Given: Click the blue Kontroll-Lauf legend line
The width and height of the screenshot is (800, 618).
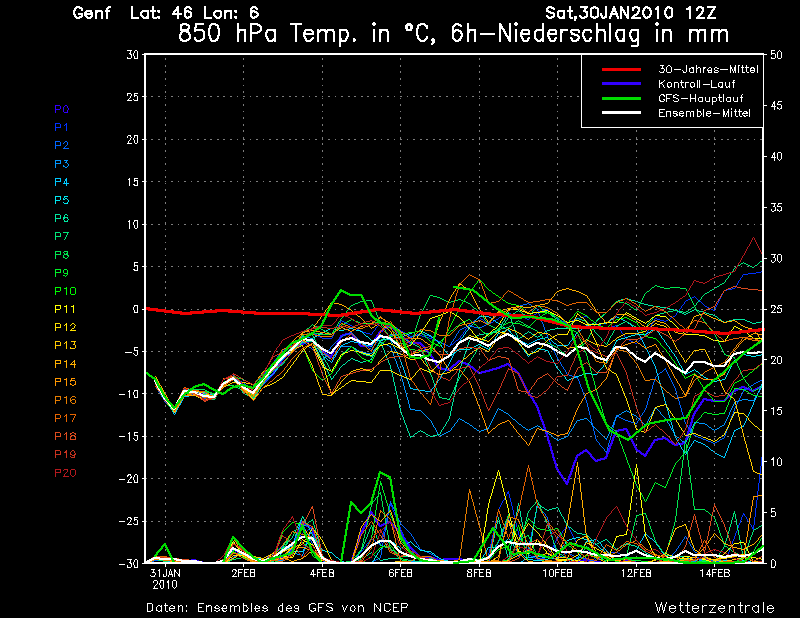Looking at the screenshot, I should [621, 84].
